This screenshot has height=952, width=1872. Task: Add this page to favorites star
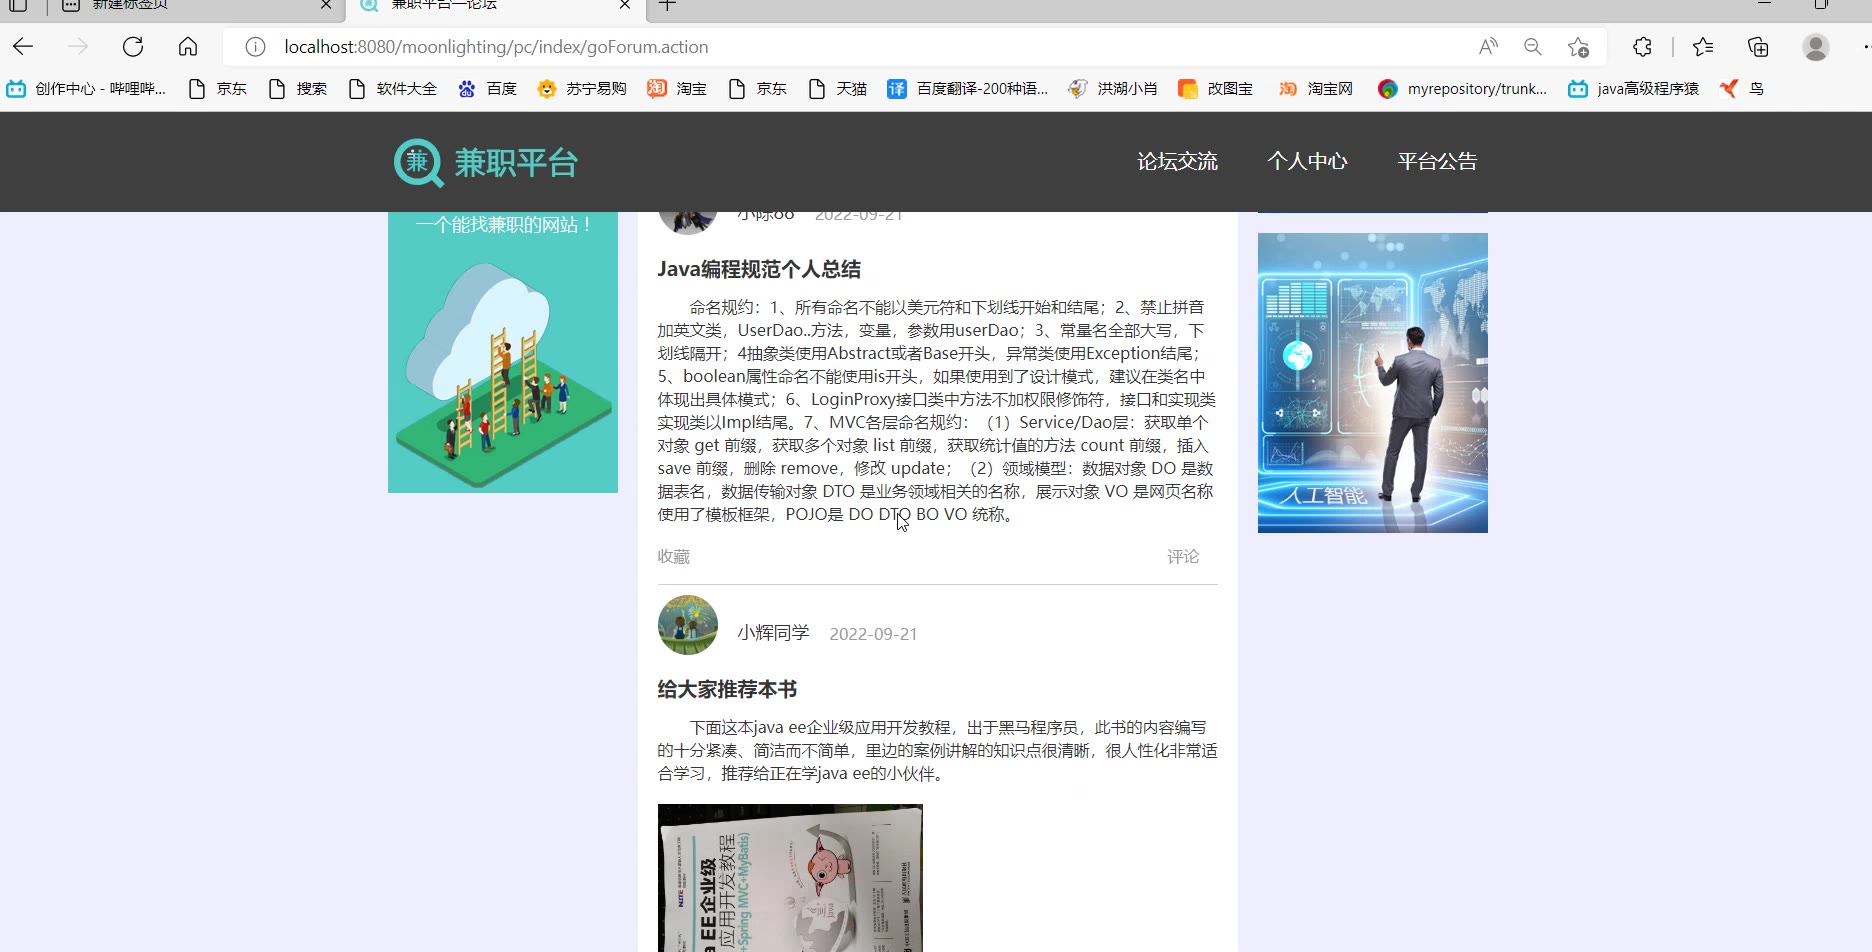(x=1578, y=47)
